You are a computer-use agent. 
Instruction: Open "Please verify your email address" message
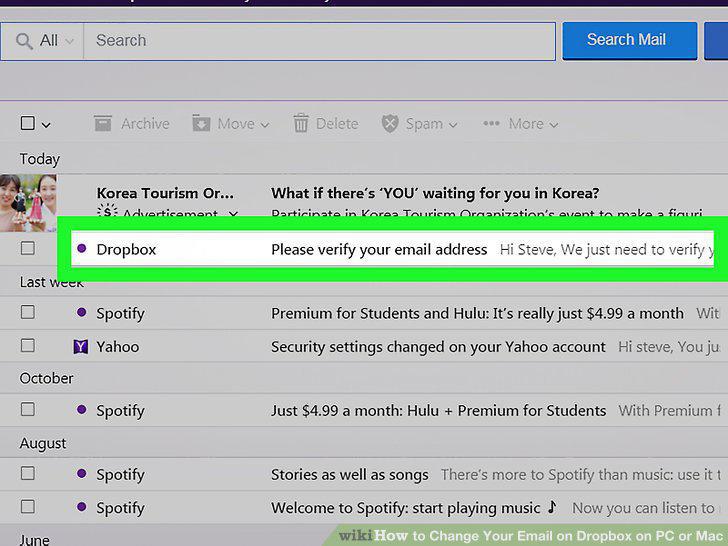pos(379,250)
